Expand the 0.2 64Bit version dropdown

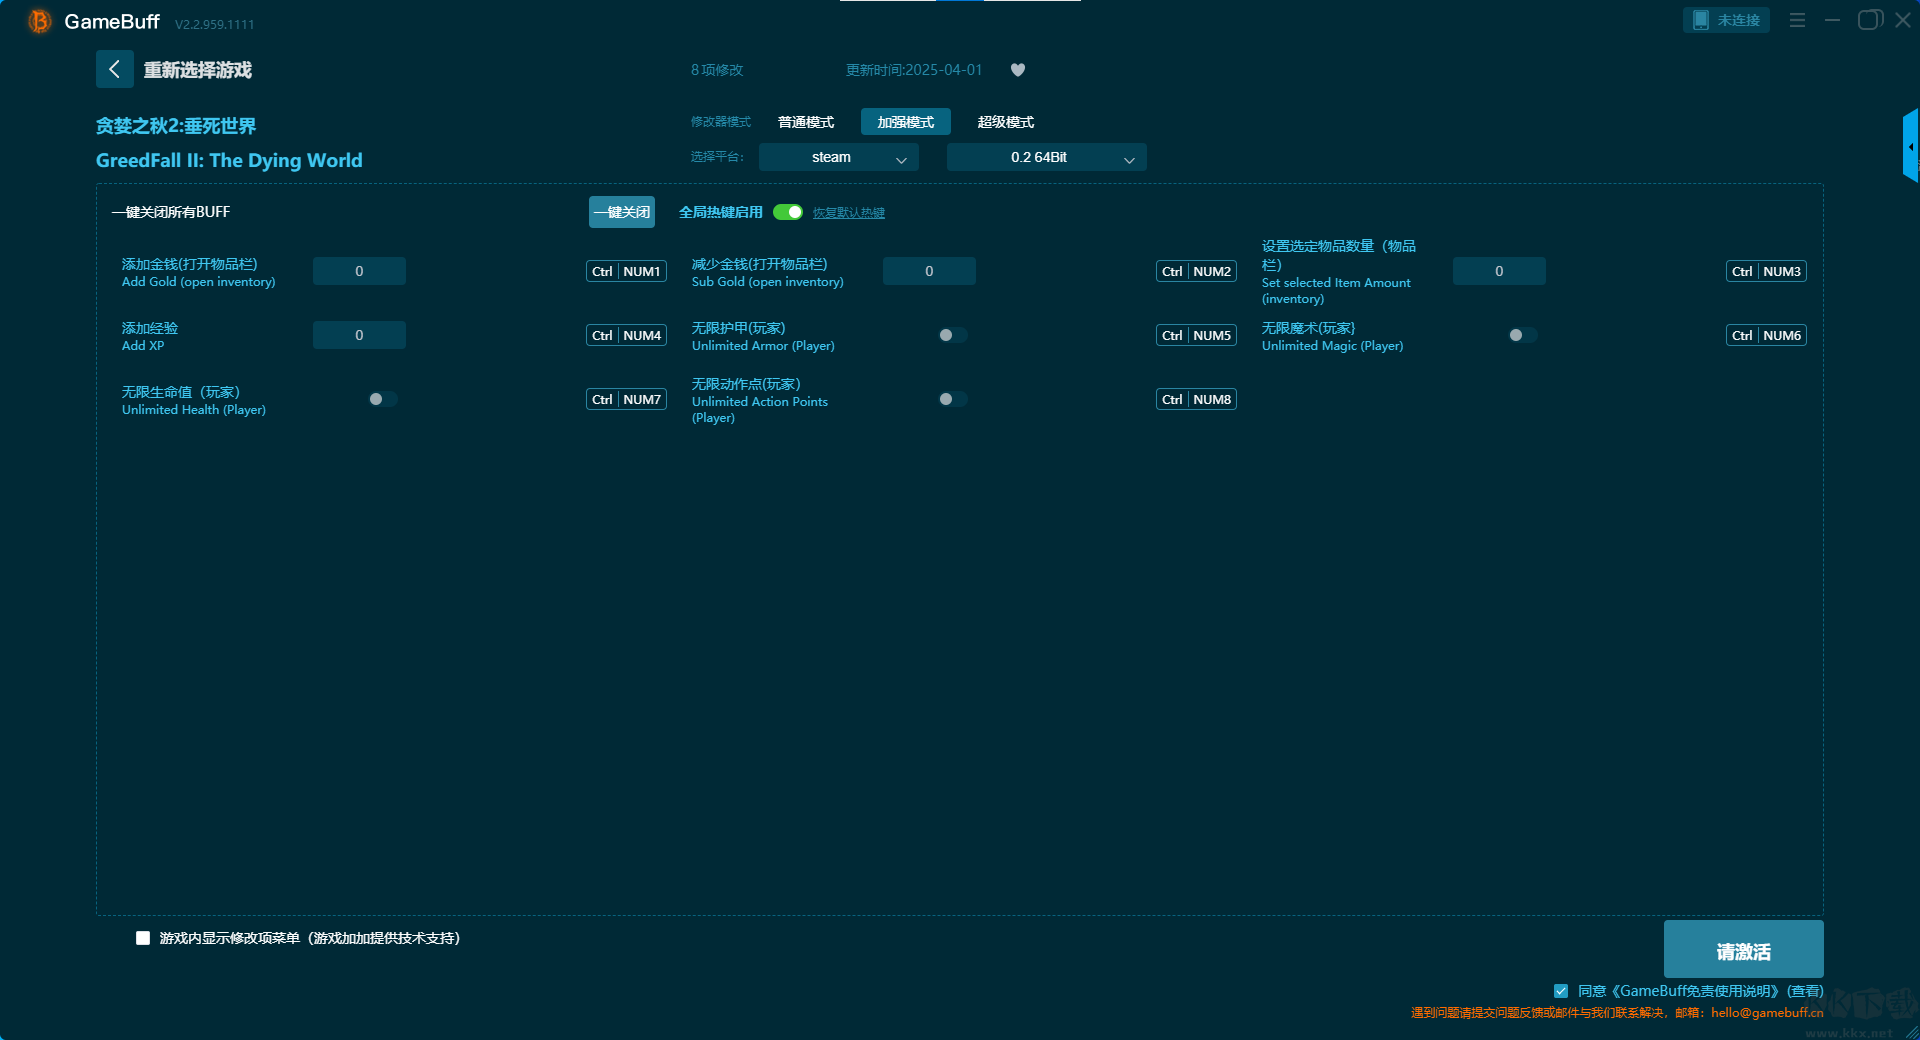point(1046,157)
